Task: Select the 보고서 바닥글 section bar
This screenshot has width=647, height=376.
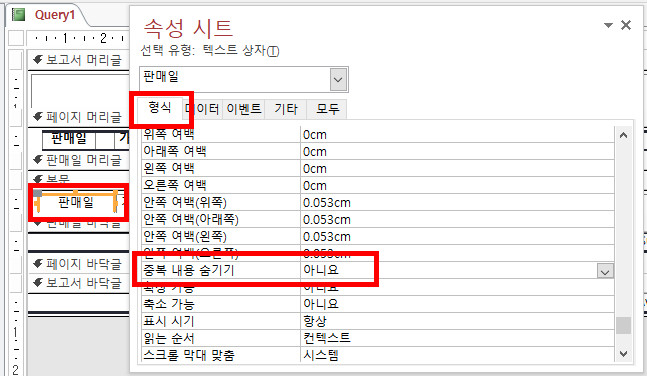Action: (78, 283)
